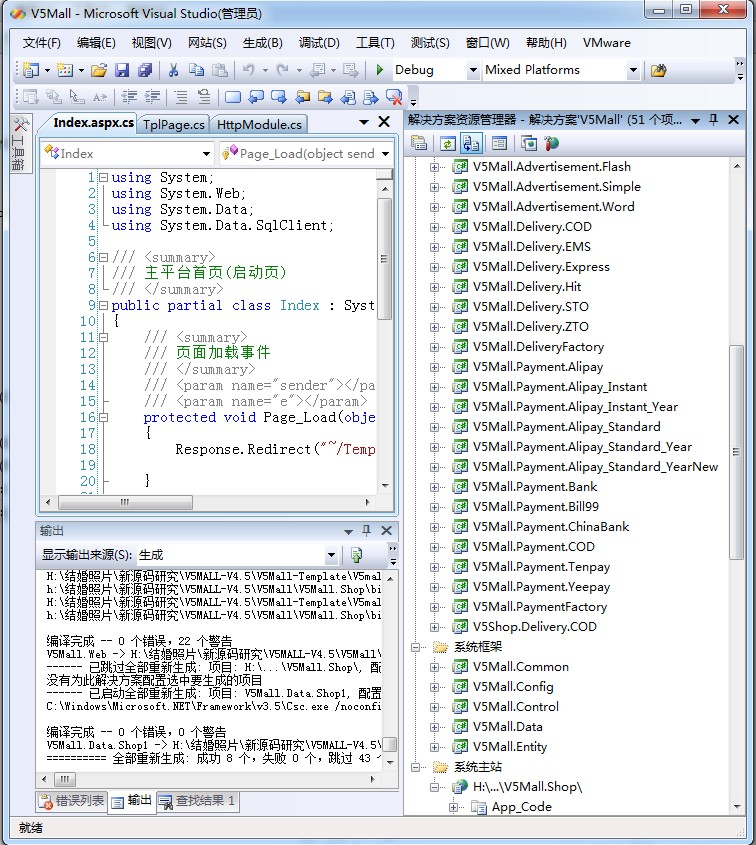Close the Index.aspx.cs document with X
The image size is (756, 845).
coord(384,122)
